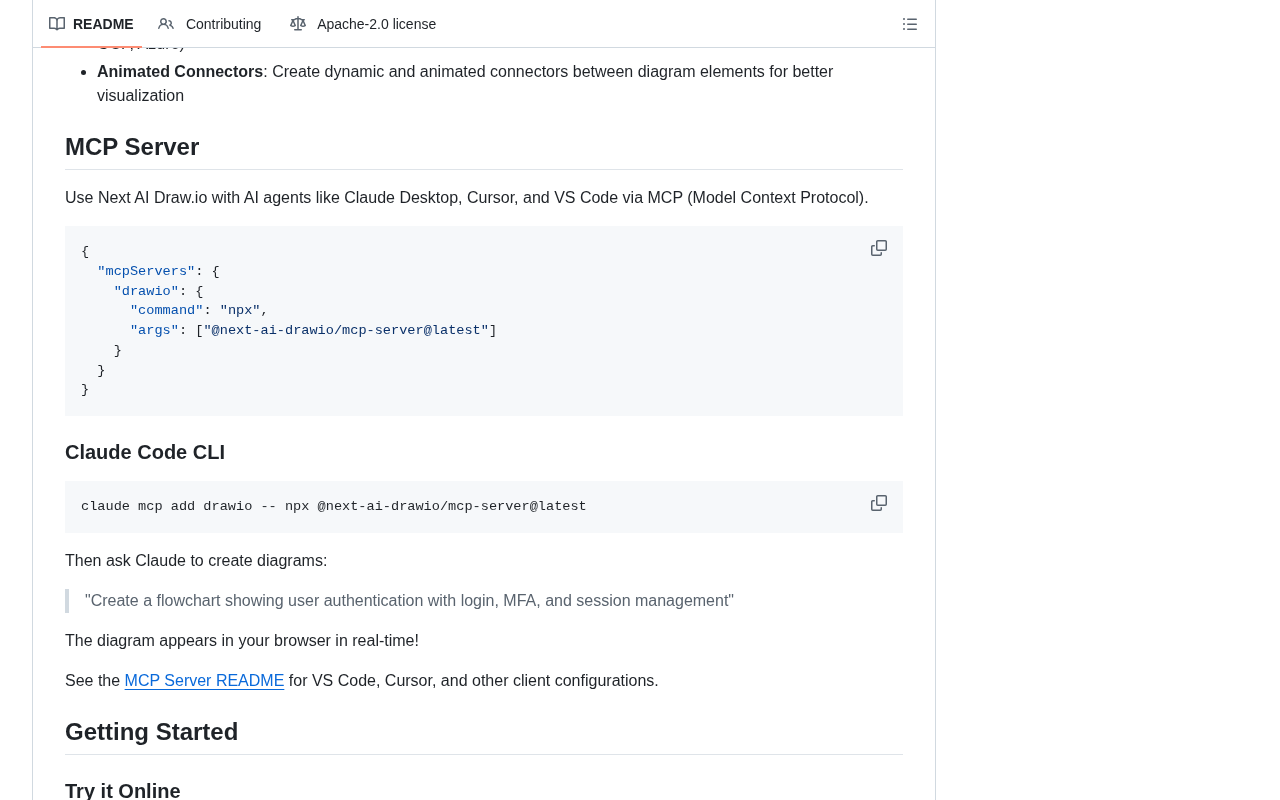
Task: Switch to the Contributing tab
Action: pyautogui.click(x=210, y=24)
